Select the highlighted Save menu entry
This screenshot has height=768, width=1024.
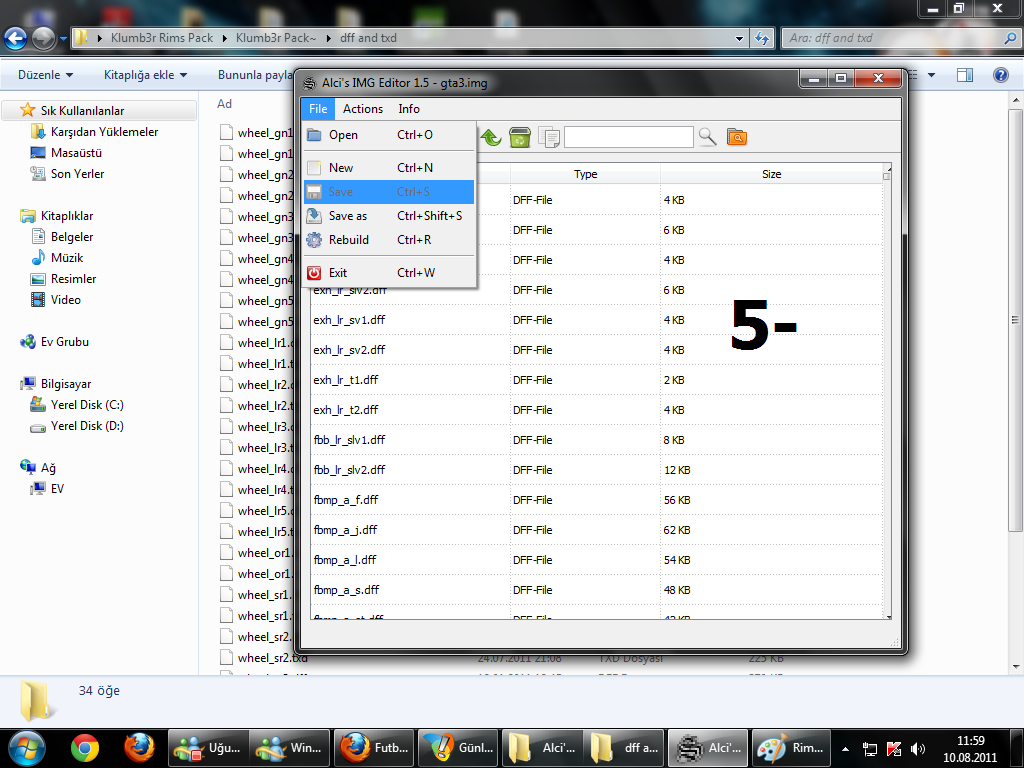(389, 192)
